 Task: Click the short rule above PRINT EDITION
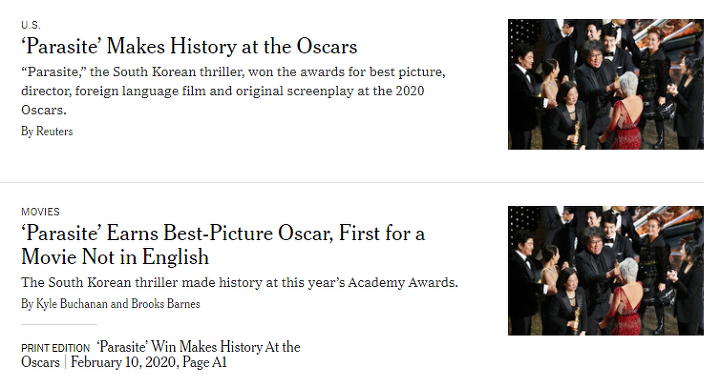59,324
